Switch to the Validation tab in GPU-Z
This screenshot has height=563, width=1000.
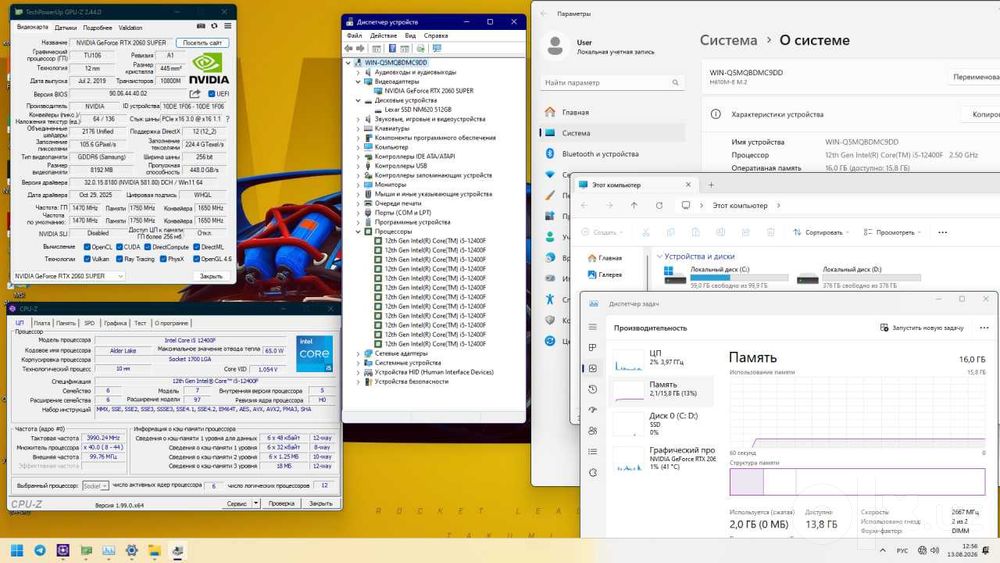pos(130,27)
